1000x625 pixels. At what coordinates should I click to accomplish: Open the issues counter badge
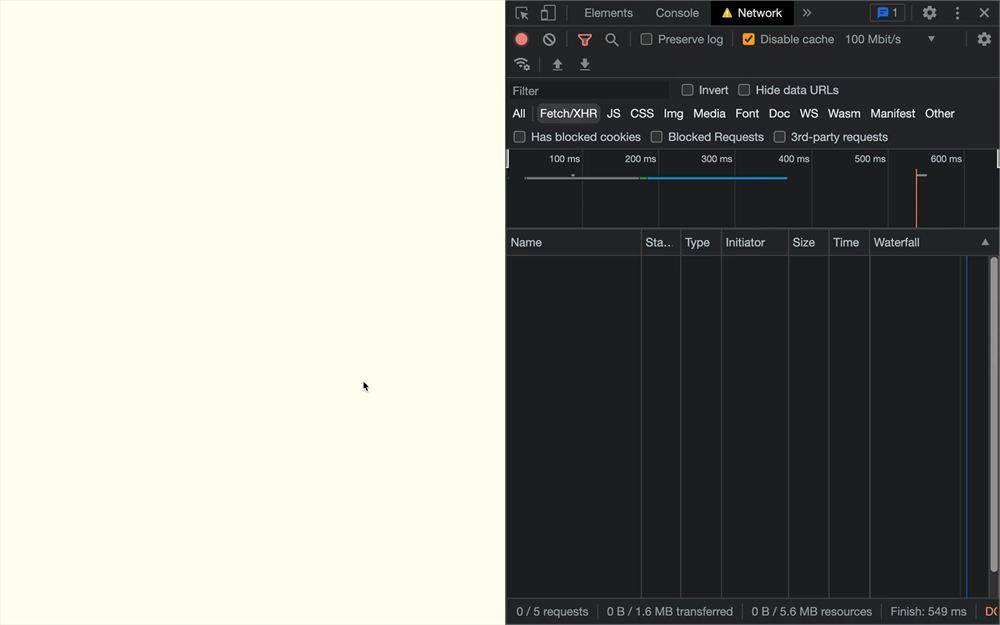coord(887,13)
